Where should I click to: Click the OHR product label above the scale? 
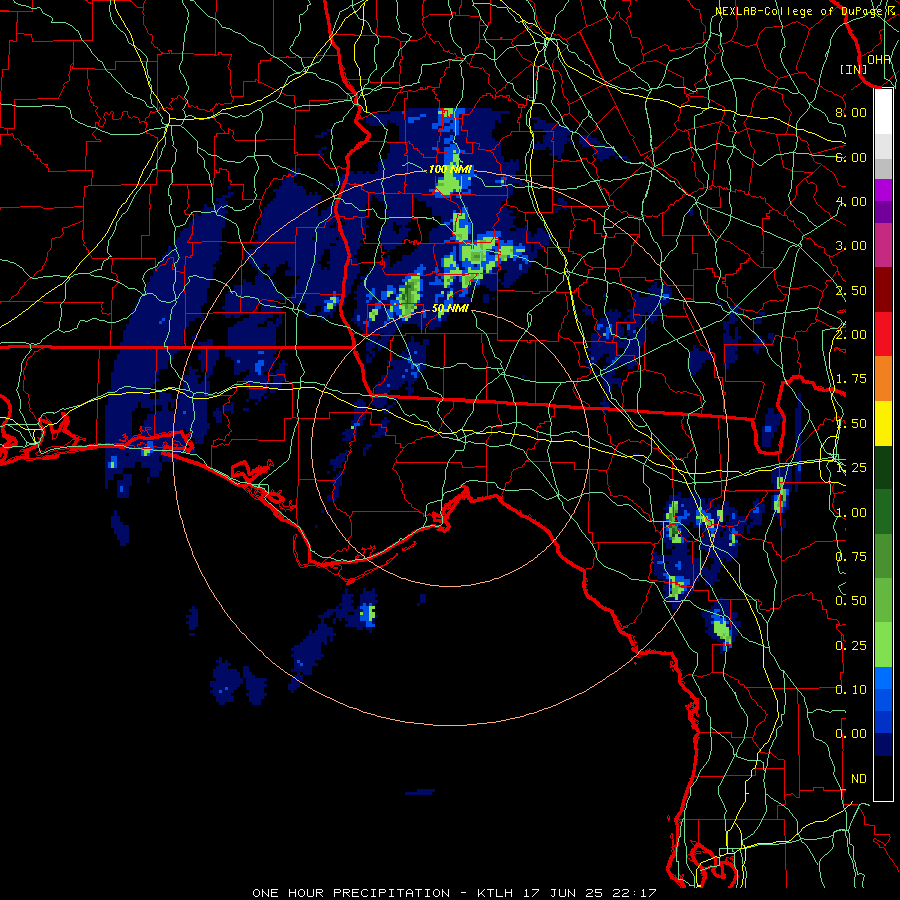[x=879, y=60]
